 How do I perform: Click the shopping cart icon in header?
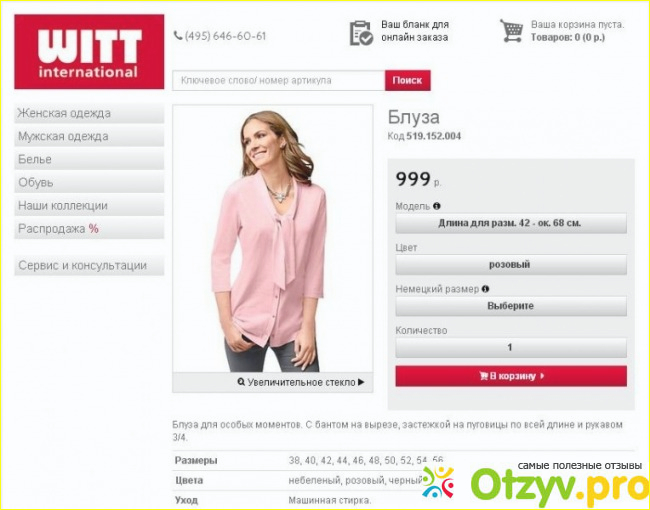tap(512, 31)
